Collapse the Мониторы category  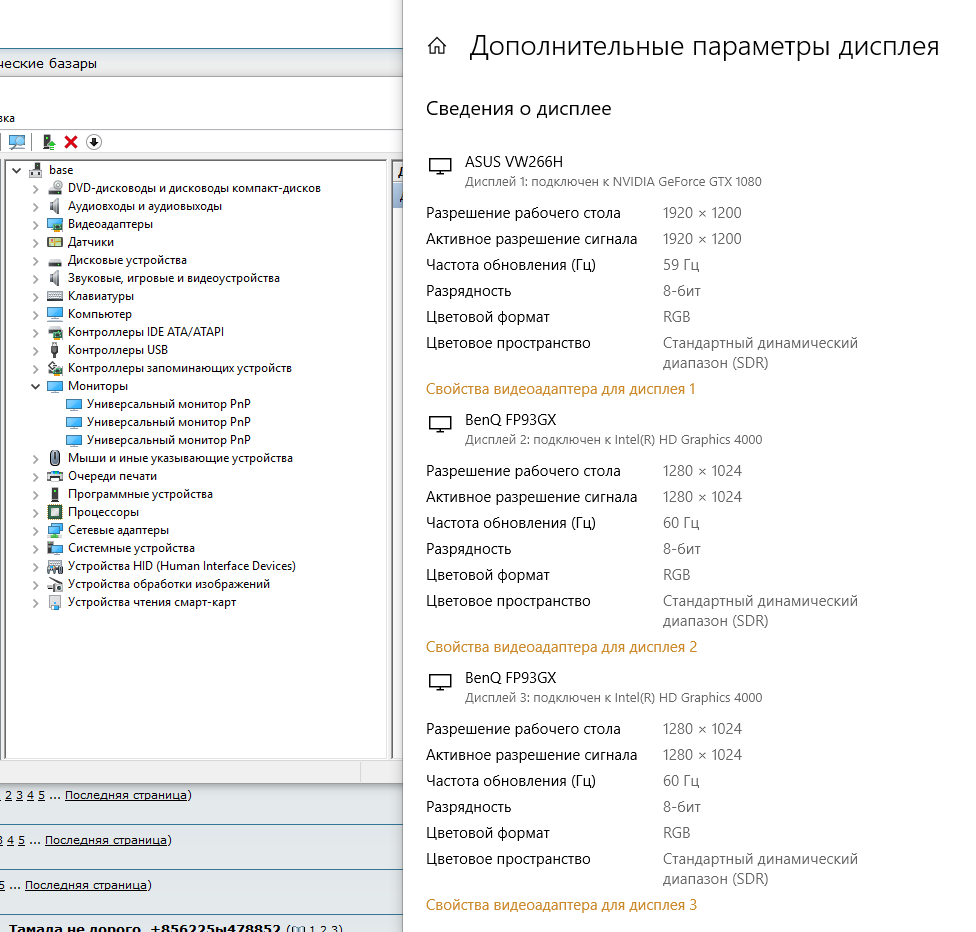(35, 386)
